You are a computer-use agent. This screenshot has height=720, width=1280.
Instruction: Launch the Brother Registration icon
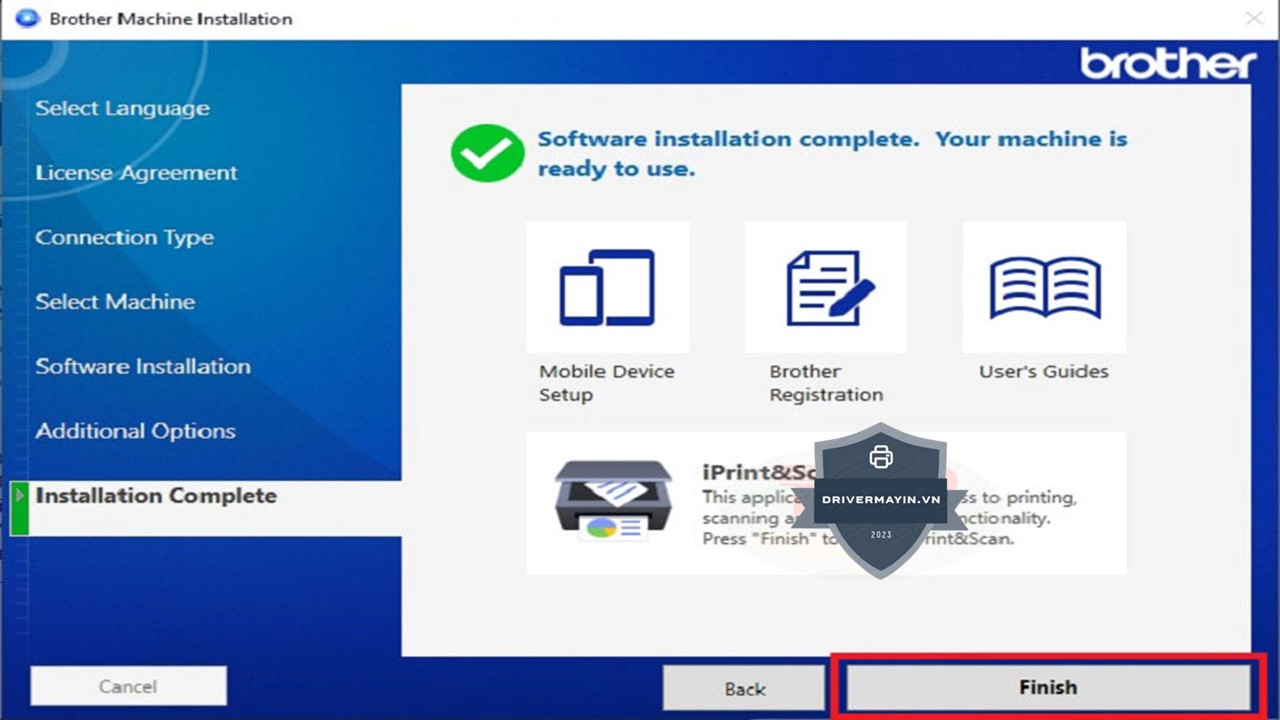825,288
